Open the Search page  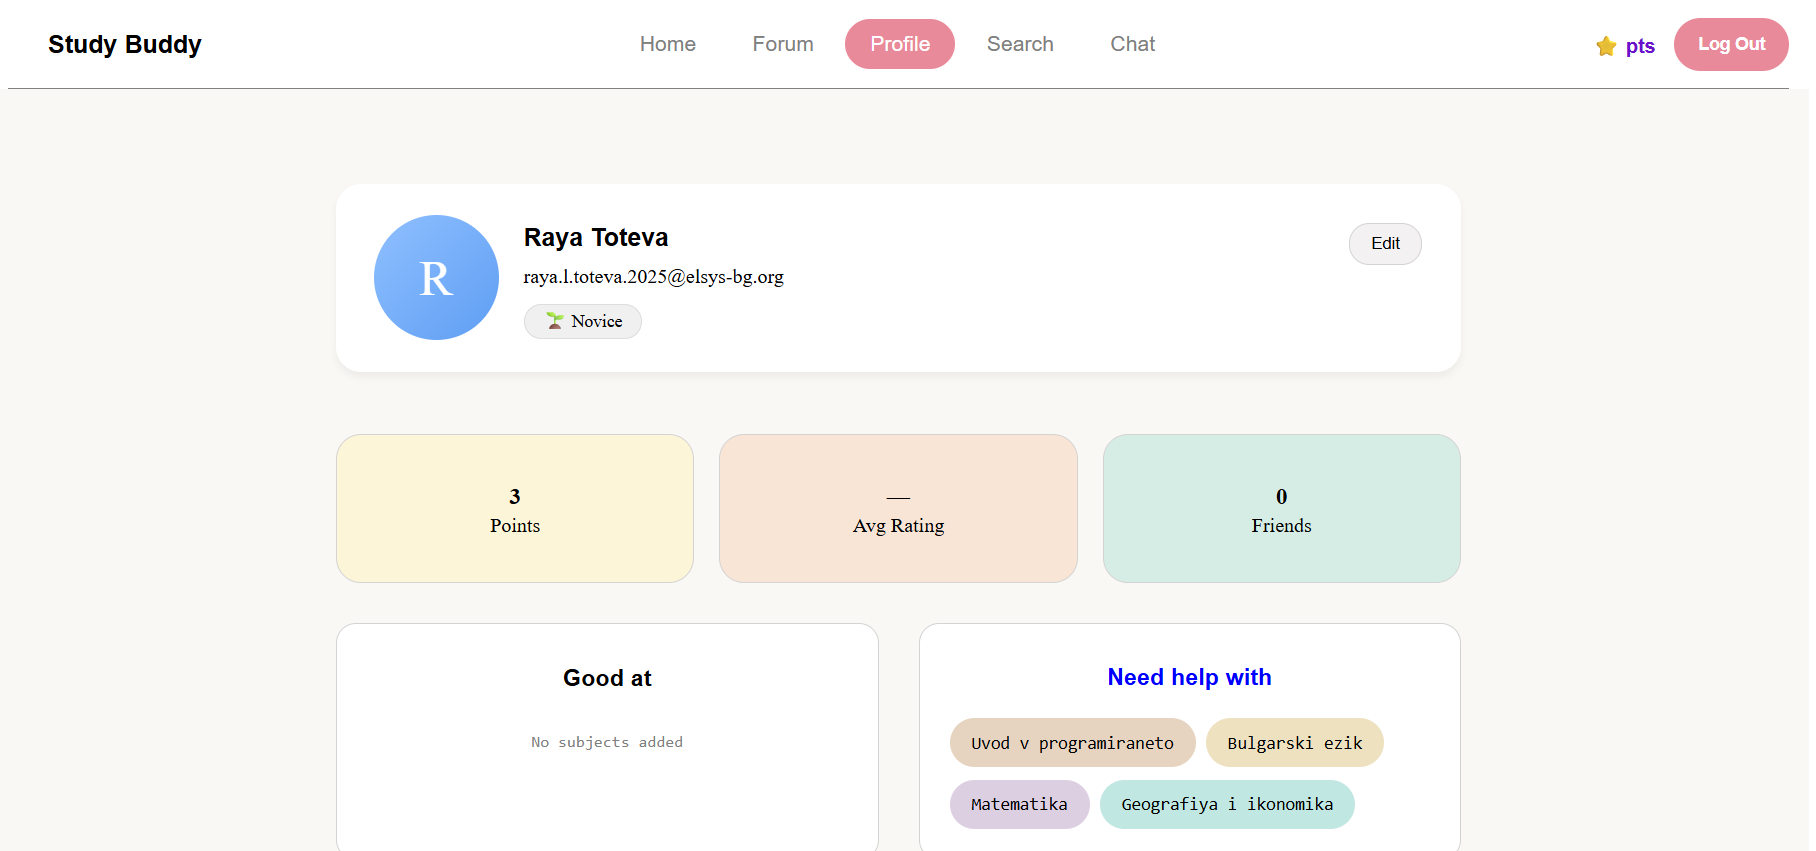coord(1020,44)
